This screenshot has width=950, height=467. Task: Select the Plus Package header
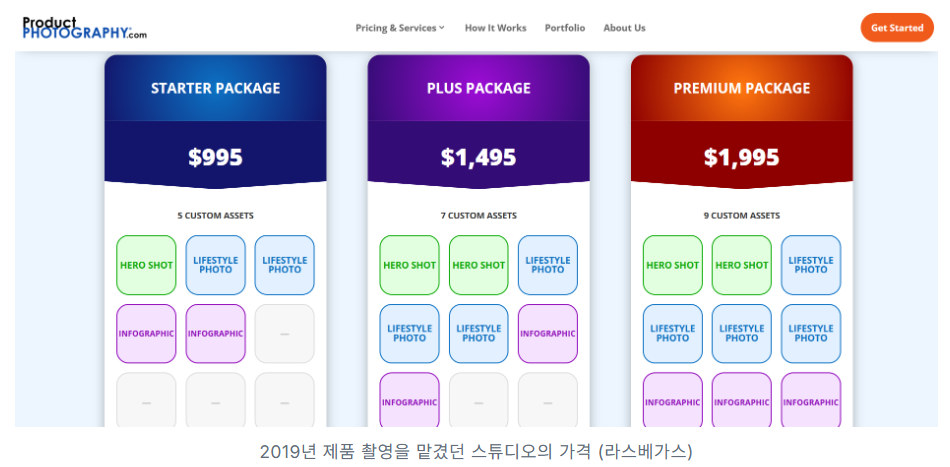coord(479,88)
